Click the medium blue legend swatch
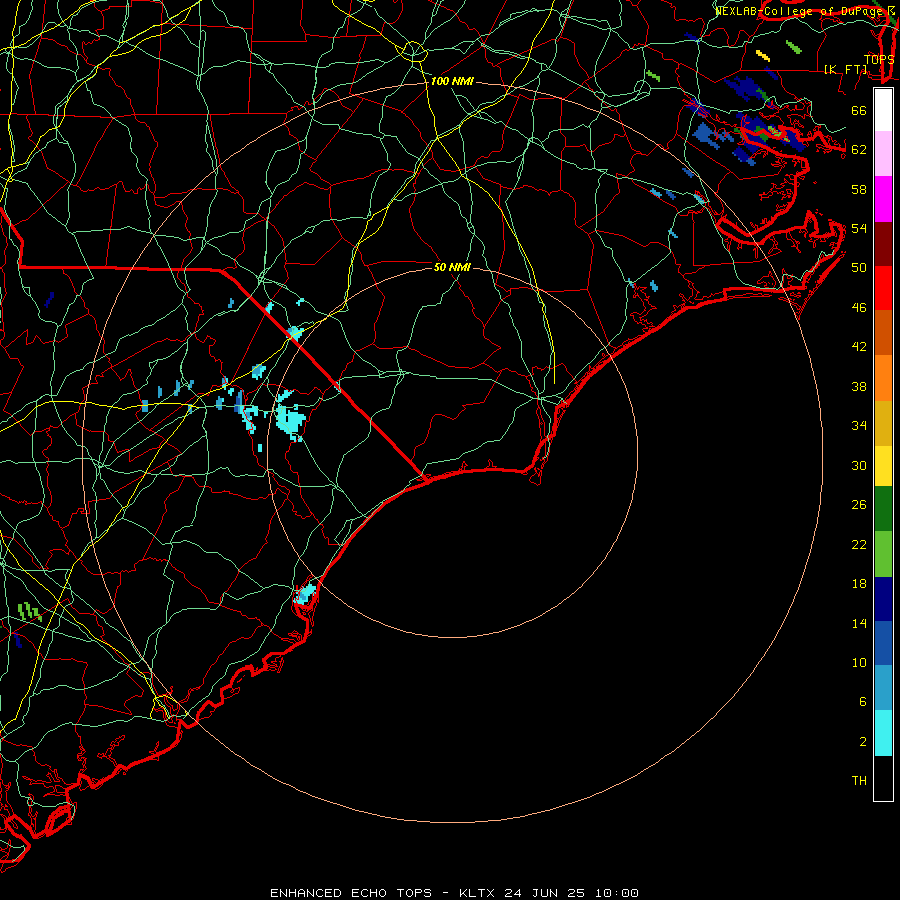The image size is (900, 900). coord(883,643)
